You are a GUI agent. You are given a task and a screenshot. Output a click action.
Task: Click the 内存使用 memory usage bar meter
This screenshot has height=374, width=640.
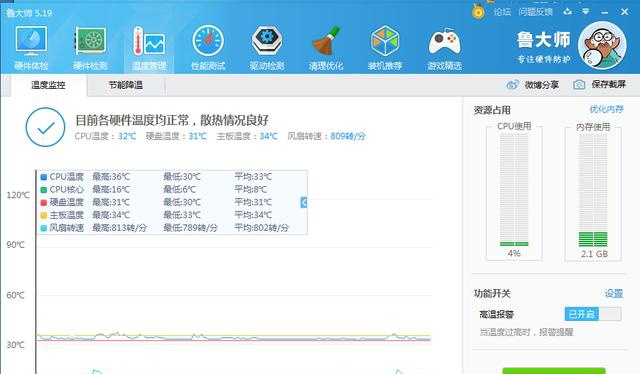pyautogui.click(x=593, y=190)
